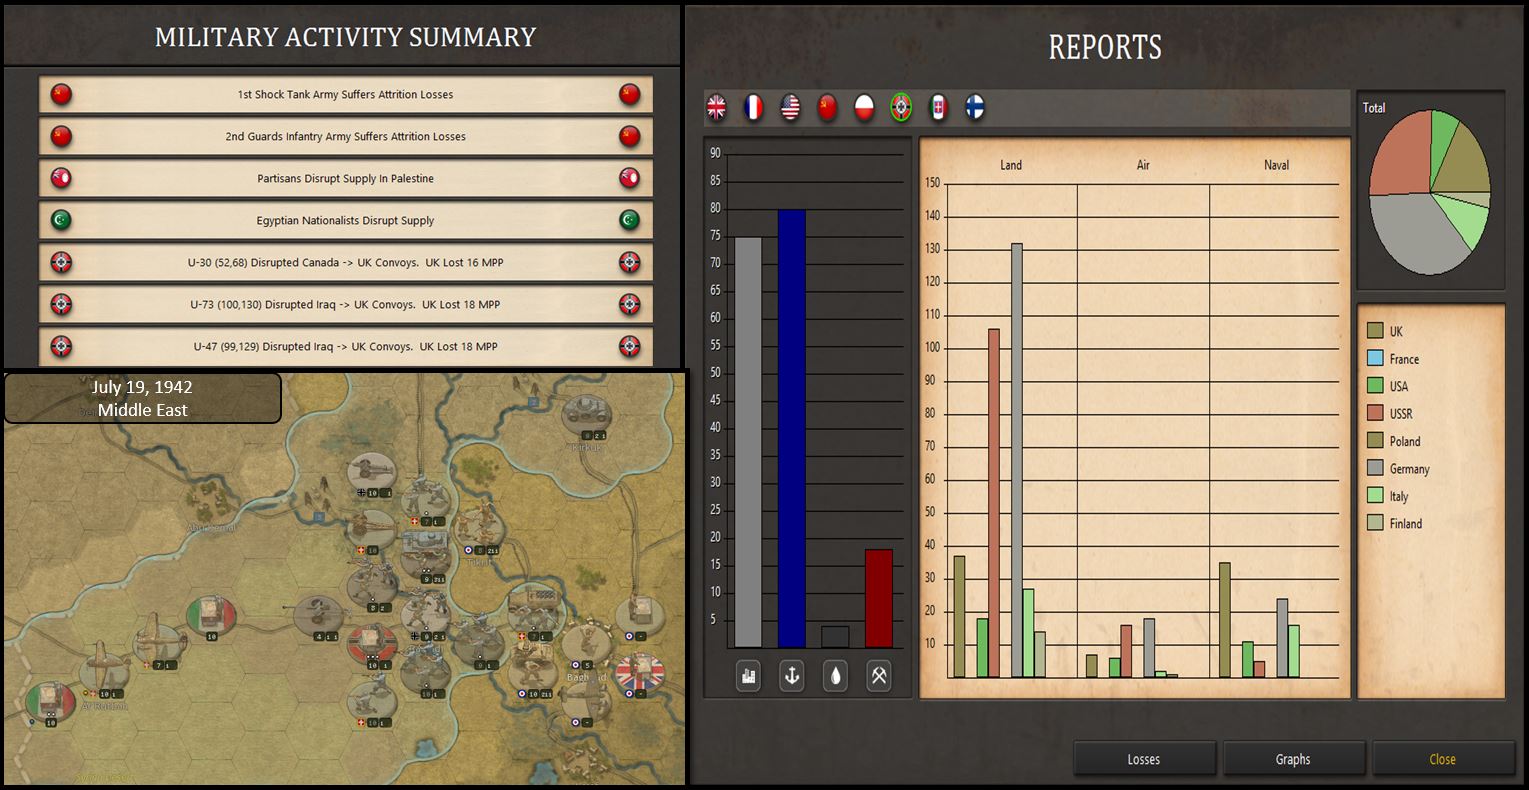1529x790 pixels.
Task: Click the tall blue naval bar in the chart
Action: point(792,429)
